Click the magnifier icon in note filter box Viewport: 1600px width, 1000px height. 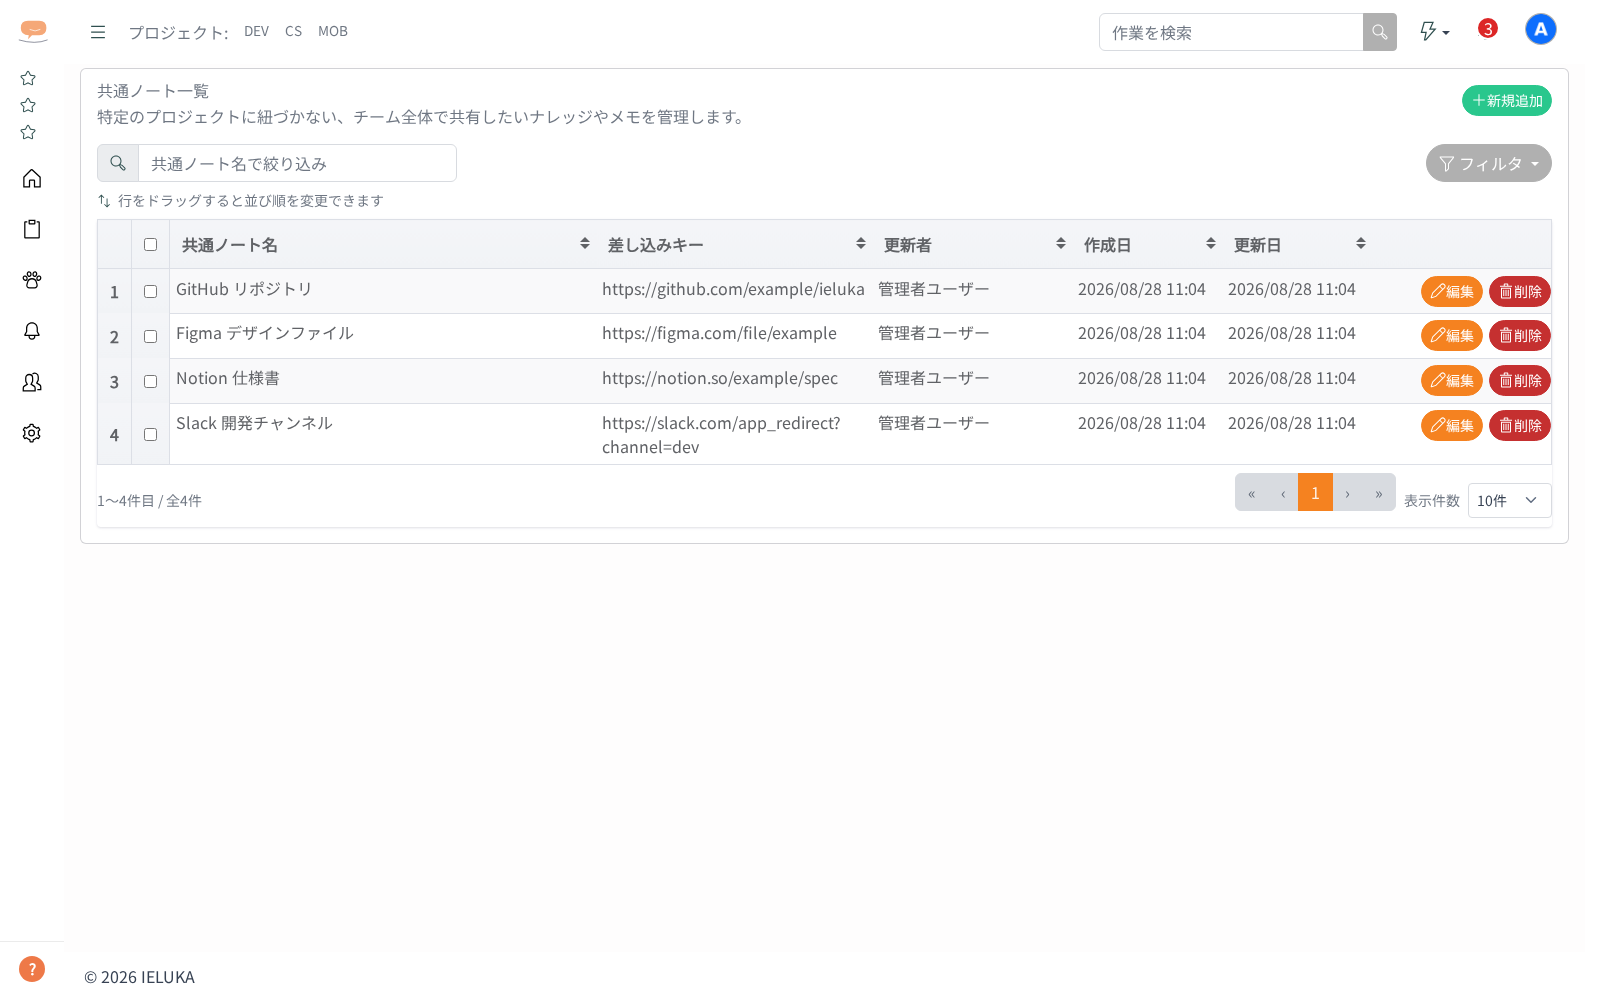118,163
